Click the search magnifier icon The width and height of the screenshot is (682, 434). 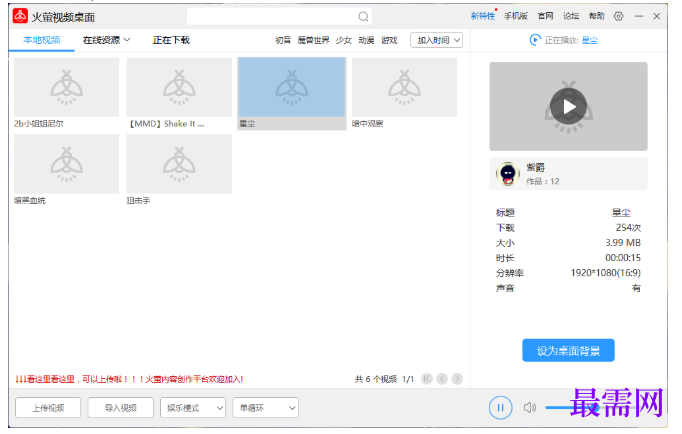[363, 17]
